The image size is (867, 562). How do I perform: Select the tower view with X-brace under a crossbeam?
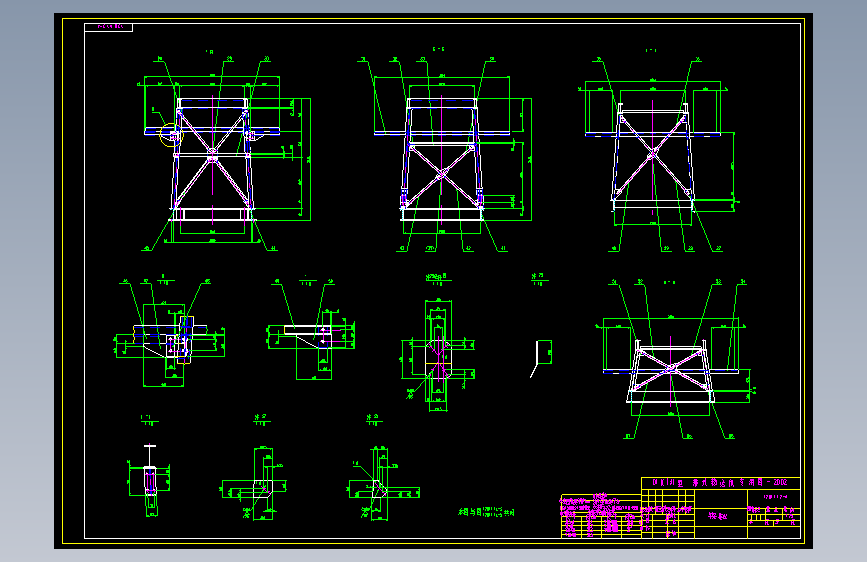pos(444,153)
